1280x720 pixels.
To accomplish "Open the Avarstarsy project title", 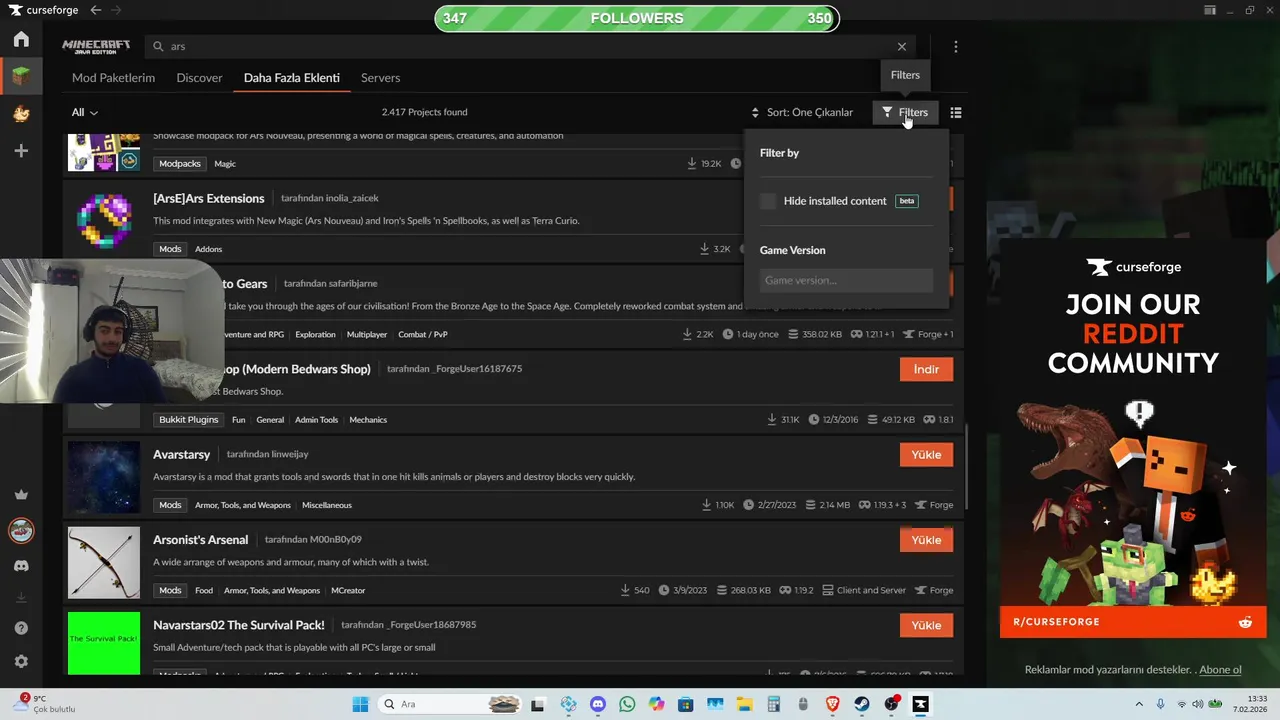I will (182, 455).
